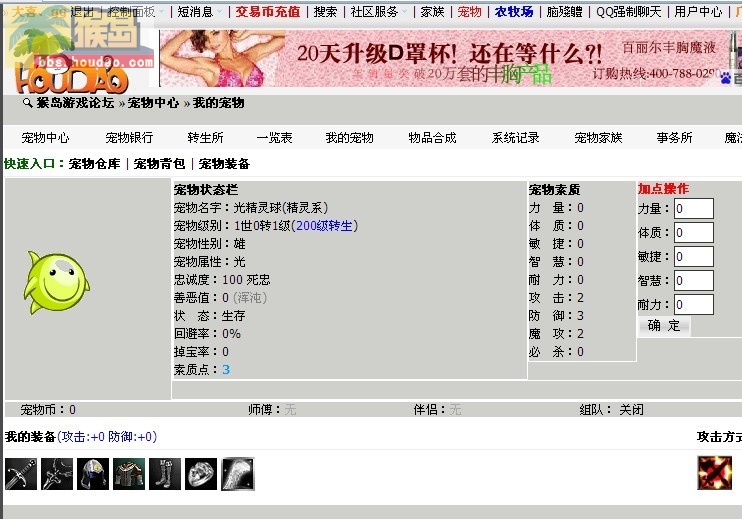Click the wing equipment slot icon
The width and height of the screenshot is (742, 519).
coord(238,474)
